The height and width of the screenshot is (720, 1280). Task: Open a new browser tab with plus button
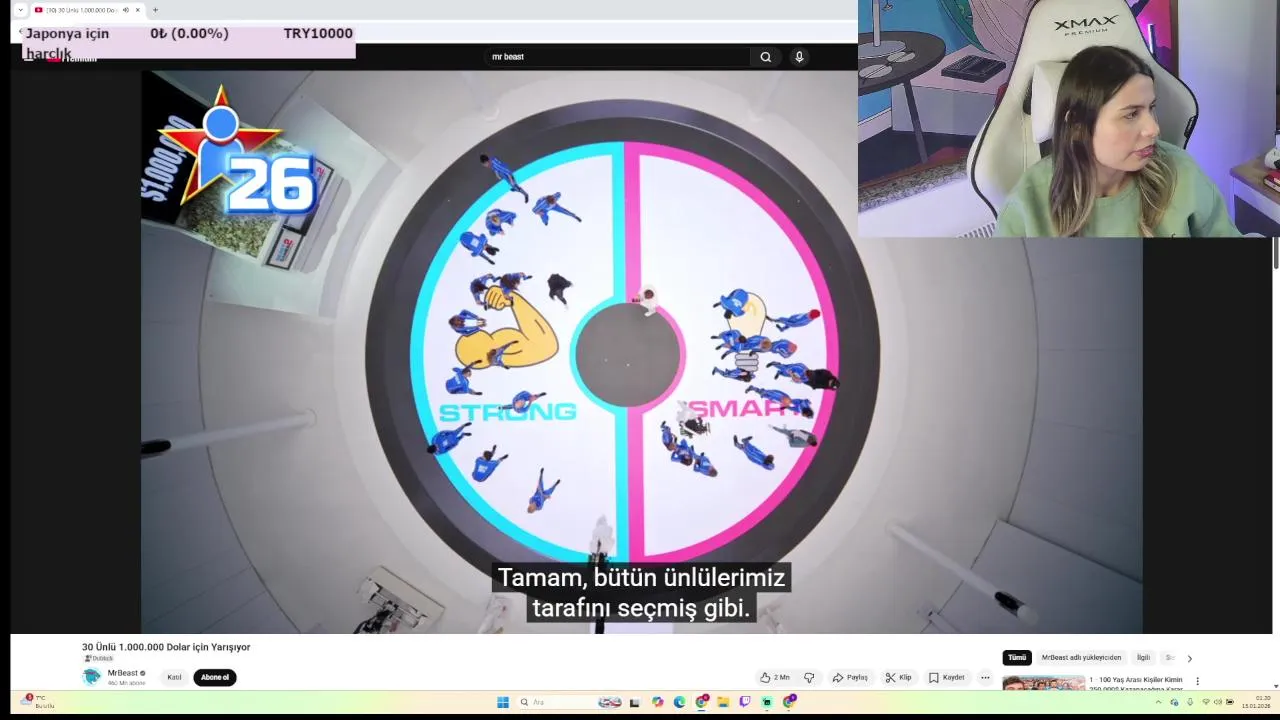tap(155, 10)
